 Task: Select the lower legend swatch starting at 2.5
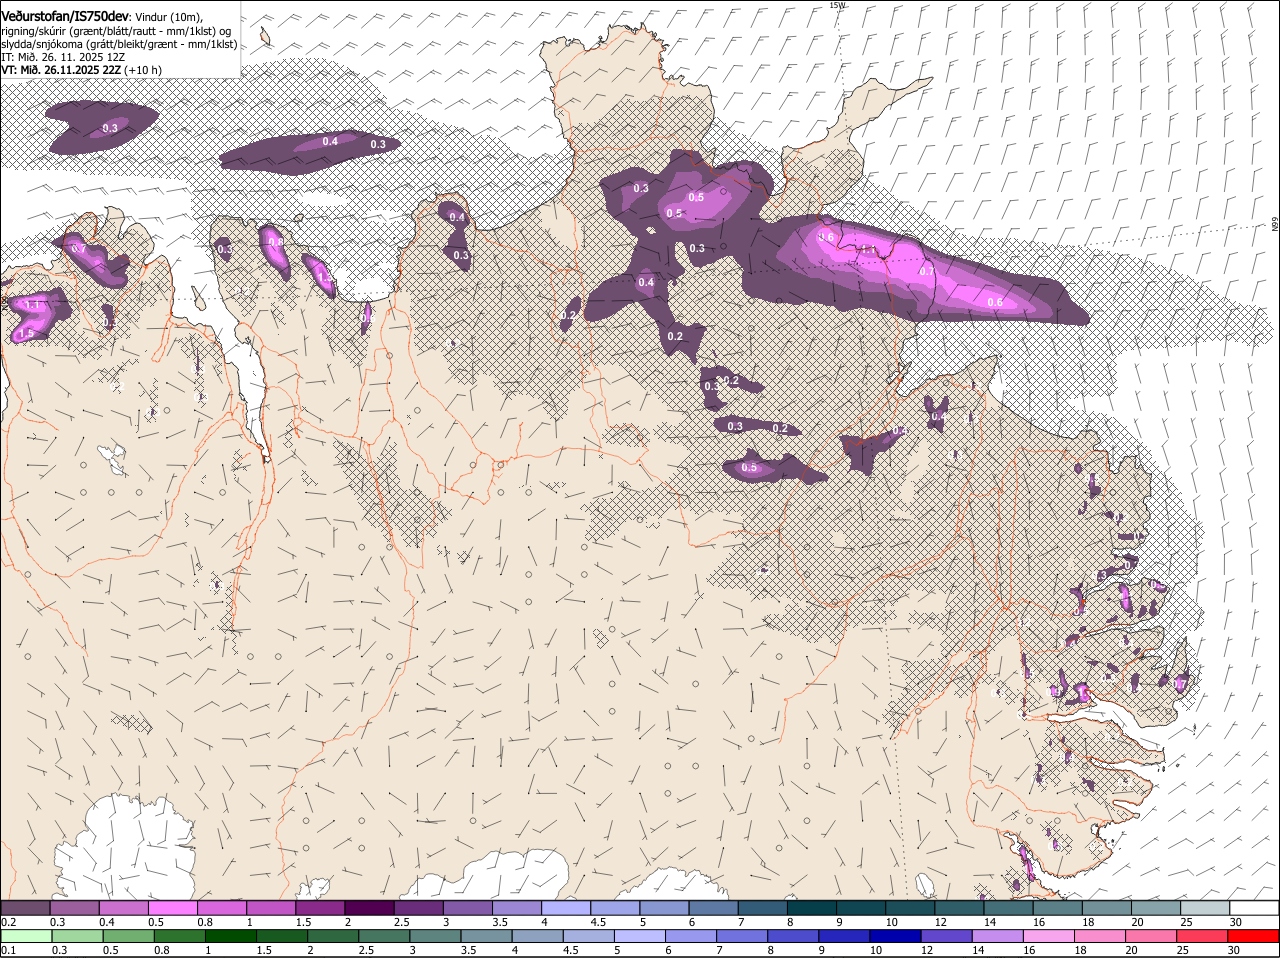(385, 937)
